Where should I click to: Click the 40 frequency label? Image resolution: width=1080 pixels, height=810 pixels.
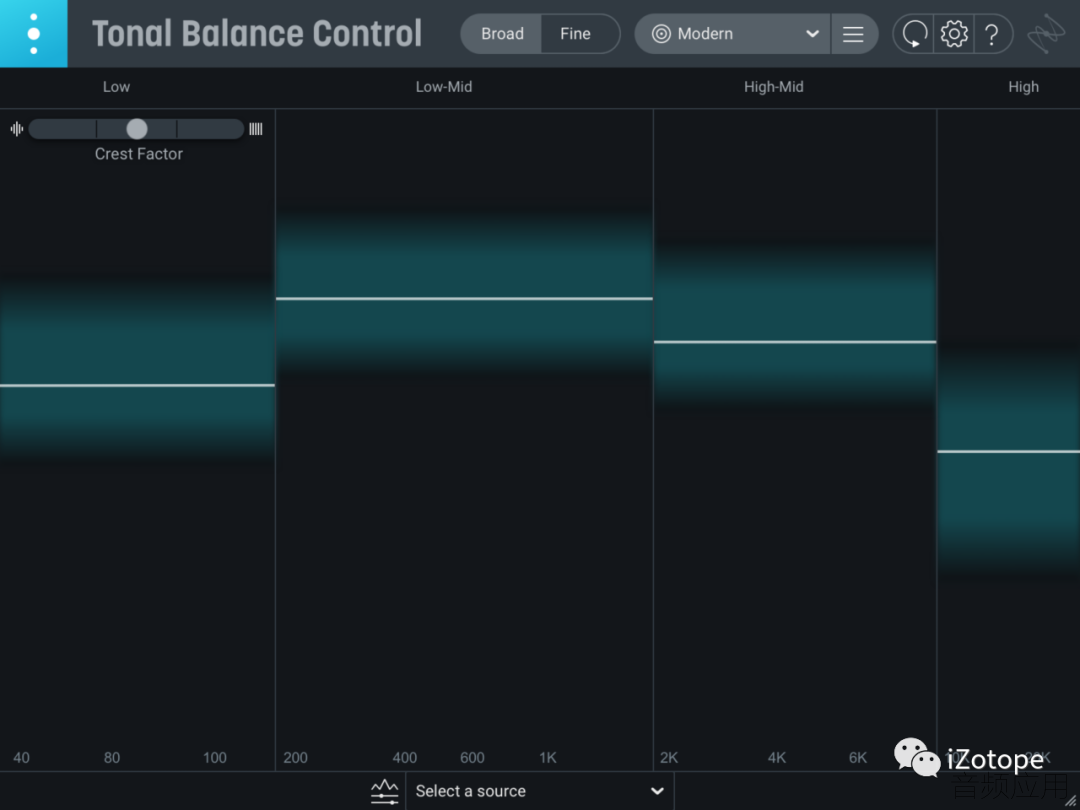click(x=21, y=758)
